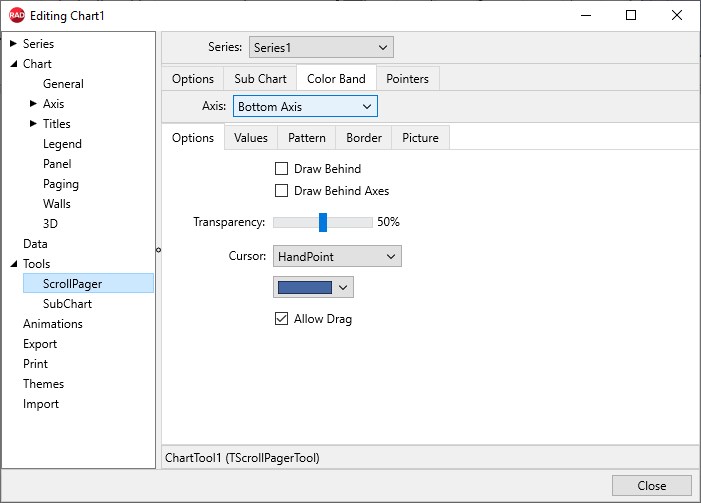Select General in the tree

coord(63,84)
